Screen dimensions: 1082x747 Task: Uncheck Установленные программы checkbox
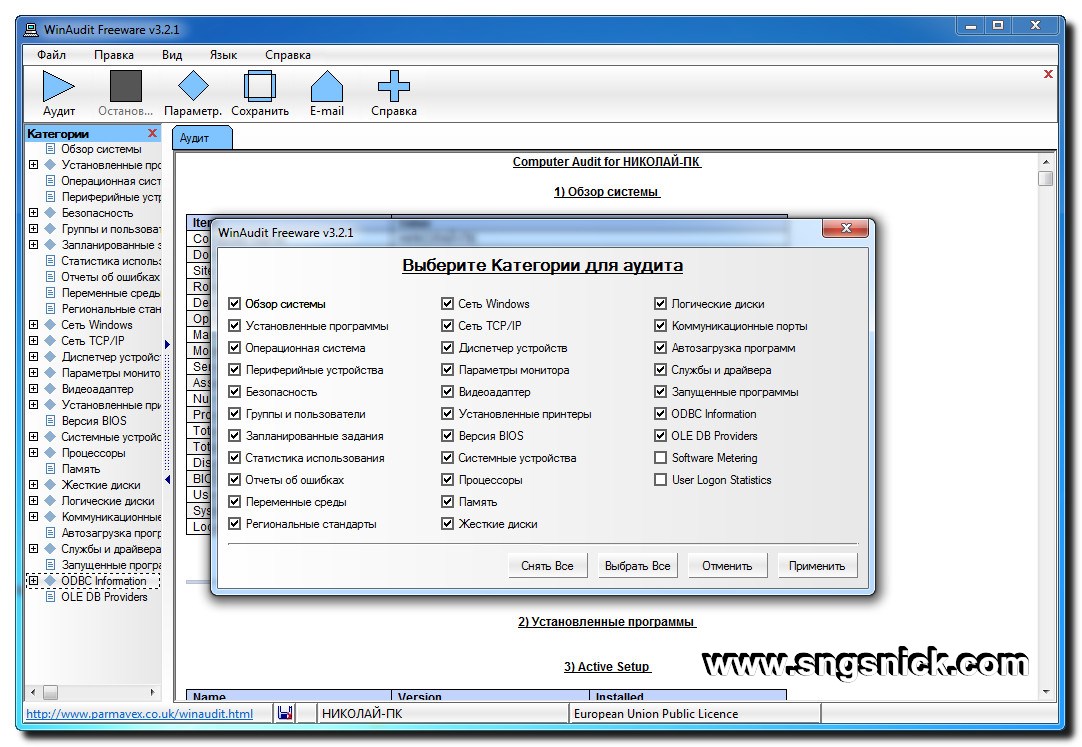point(235,326)
